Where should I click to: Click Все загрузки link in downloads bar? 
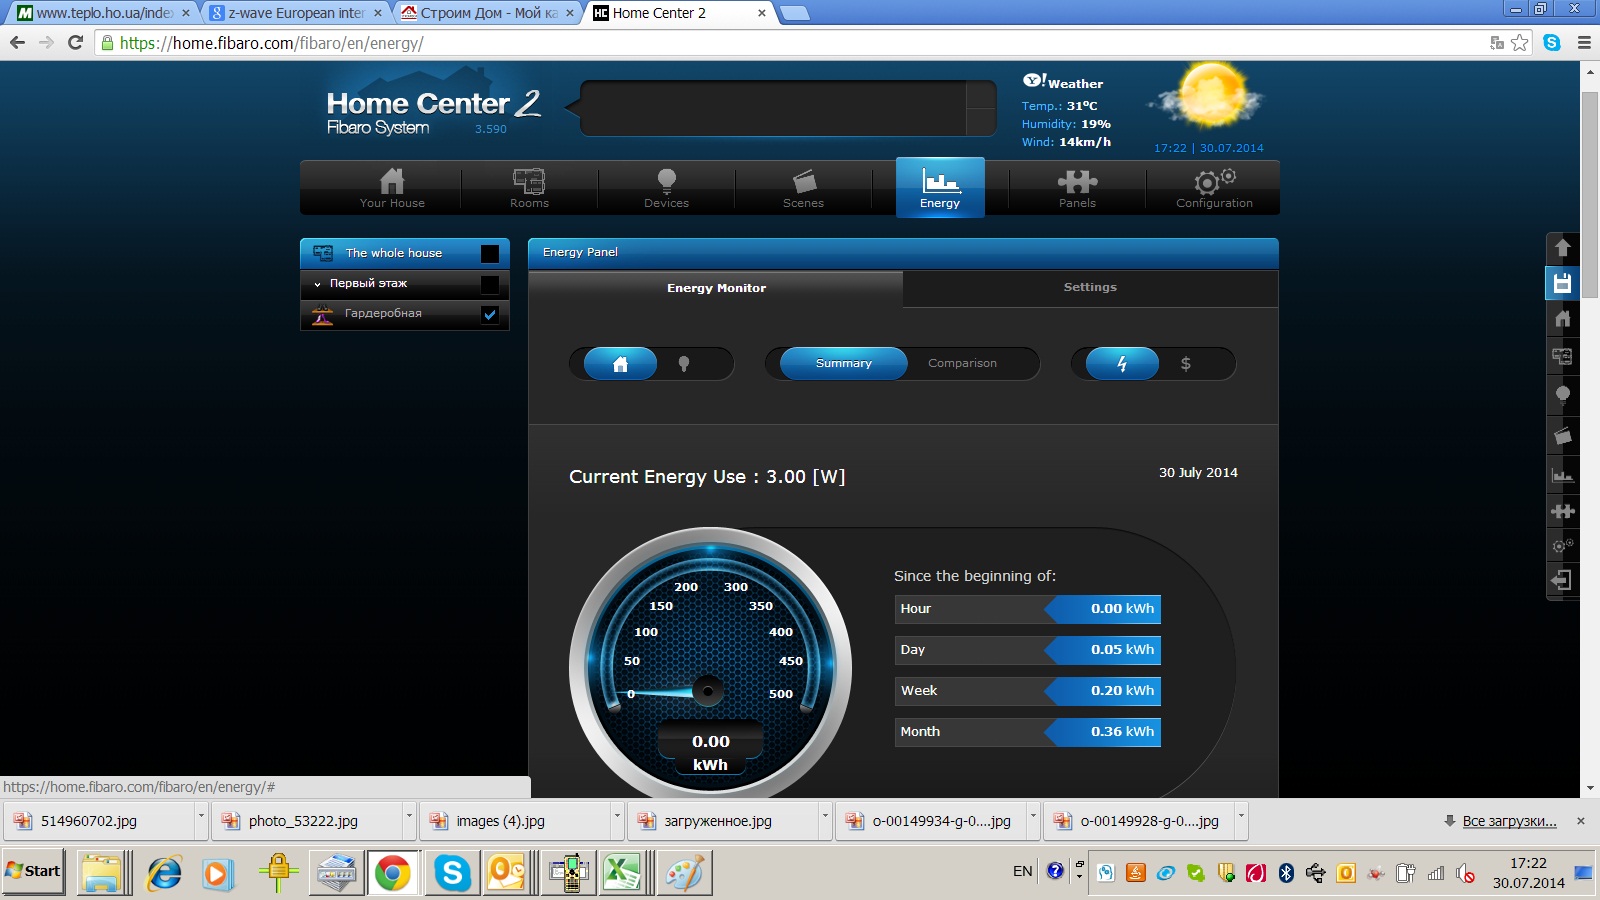tap(1509, 821)
